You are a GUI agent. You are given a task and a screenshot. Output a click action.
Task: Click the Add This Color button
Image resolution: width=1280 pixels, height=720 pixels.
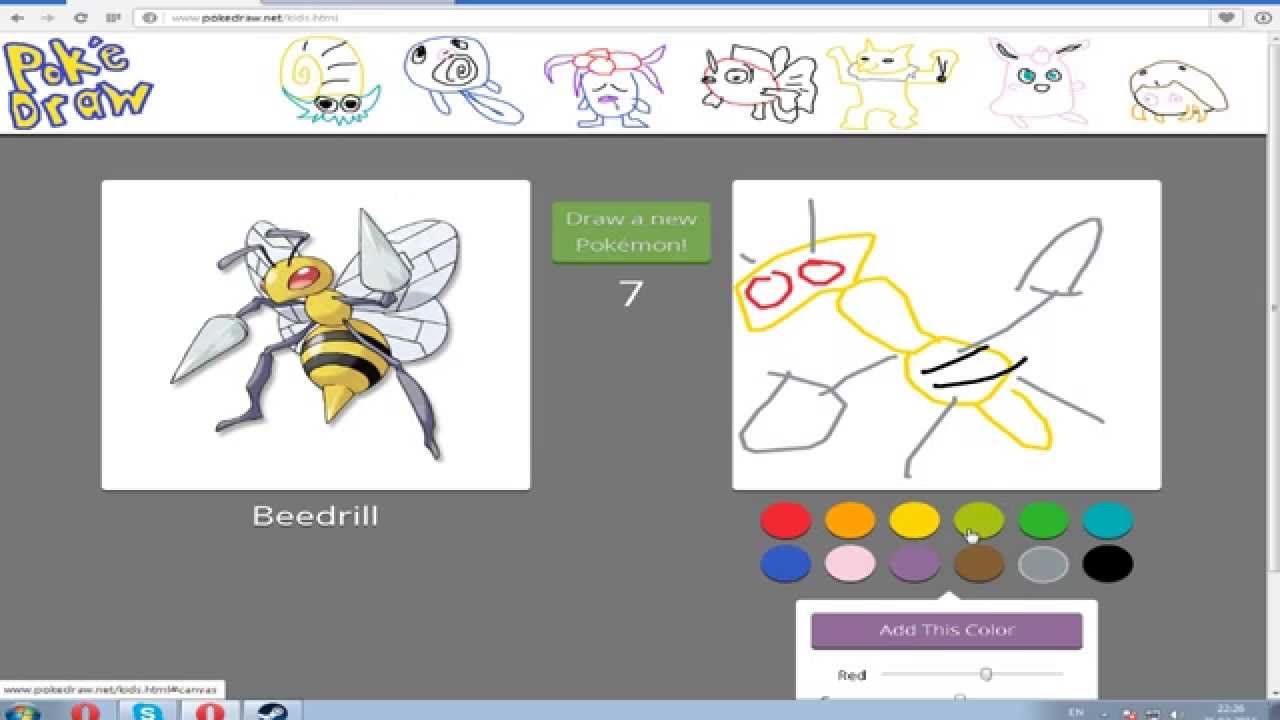click(x=946, y=630)
